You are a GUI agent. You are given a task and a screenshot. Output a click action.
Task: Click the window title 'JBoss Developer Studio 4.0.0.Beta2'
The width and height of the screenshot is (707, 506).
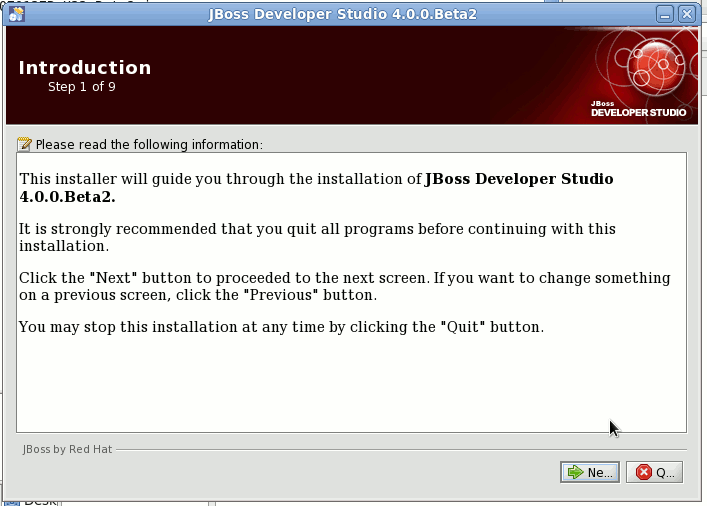point(342,14)
